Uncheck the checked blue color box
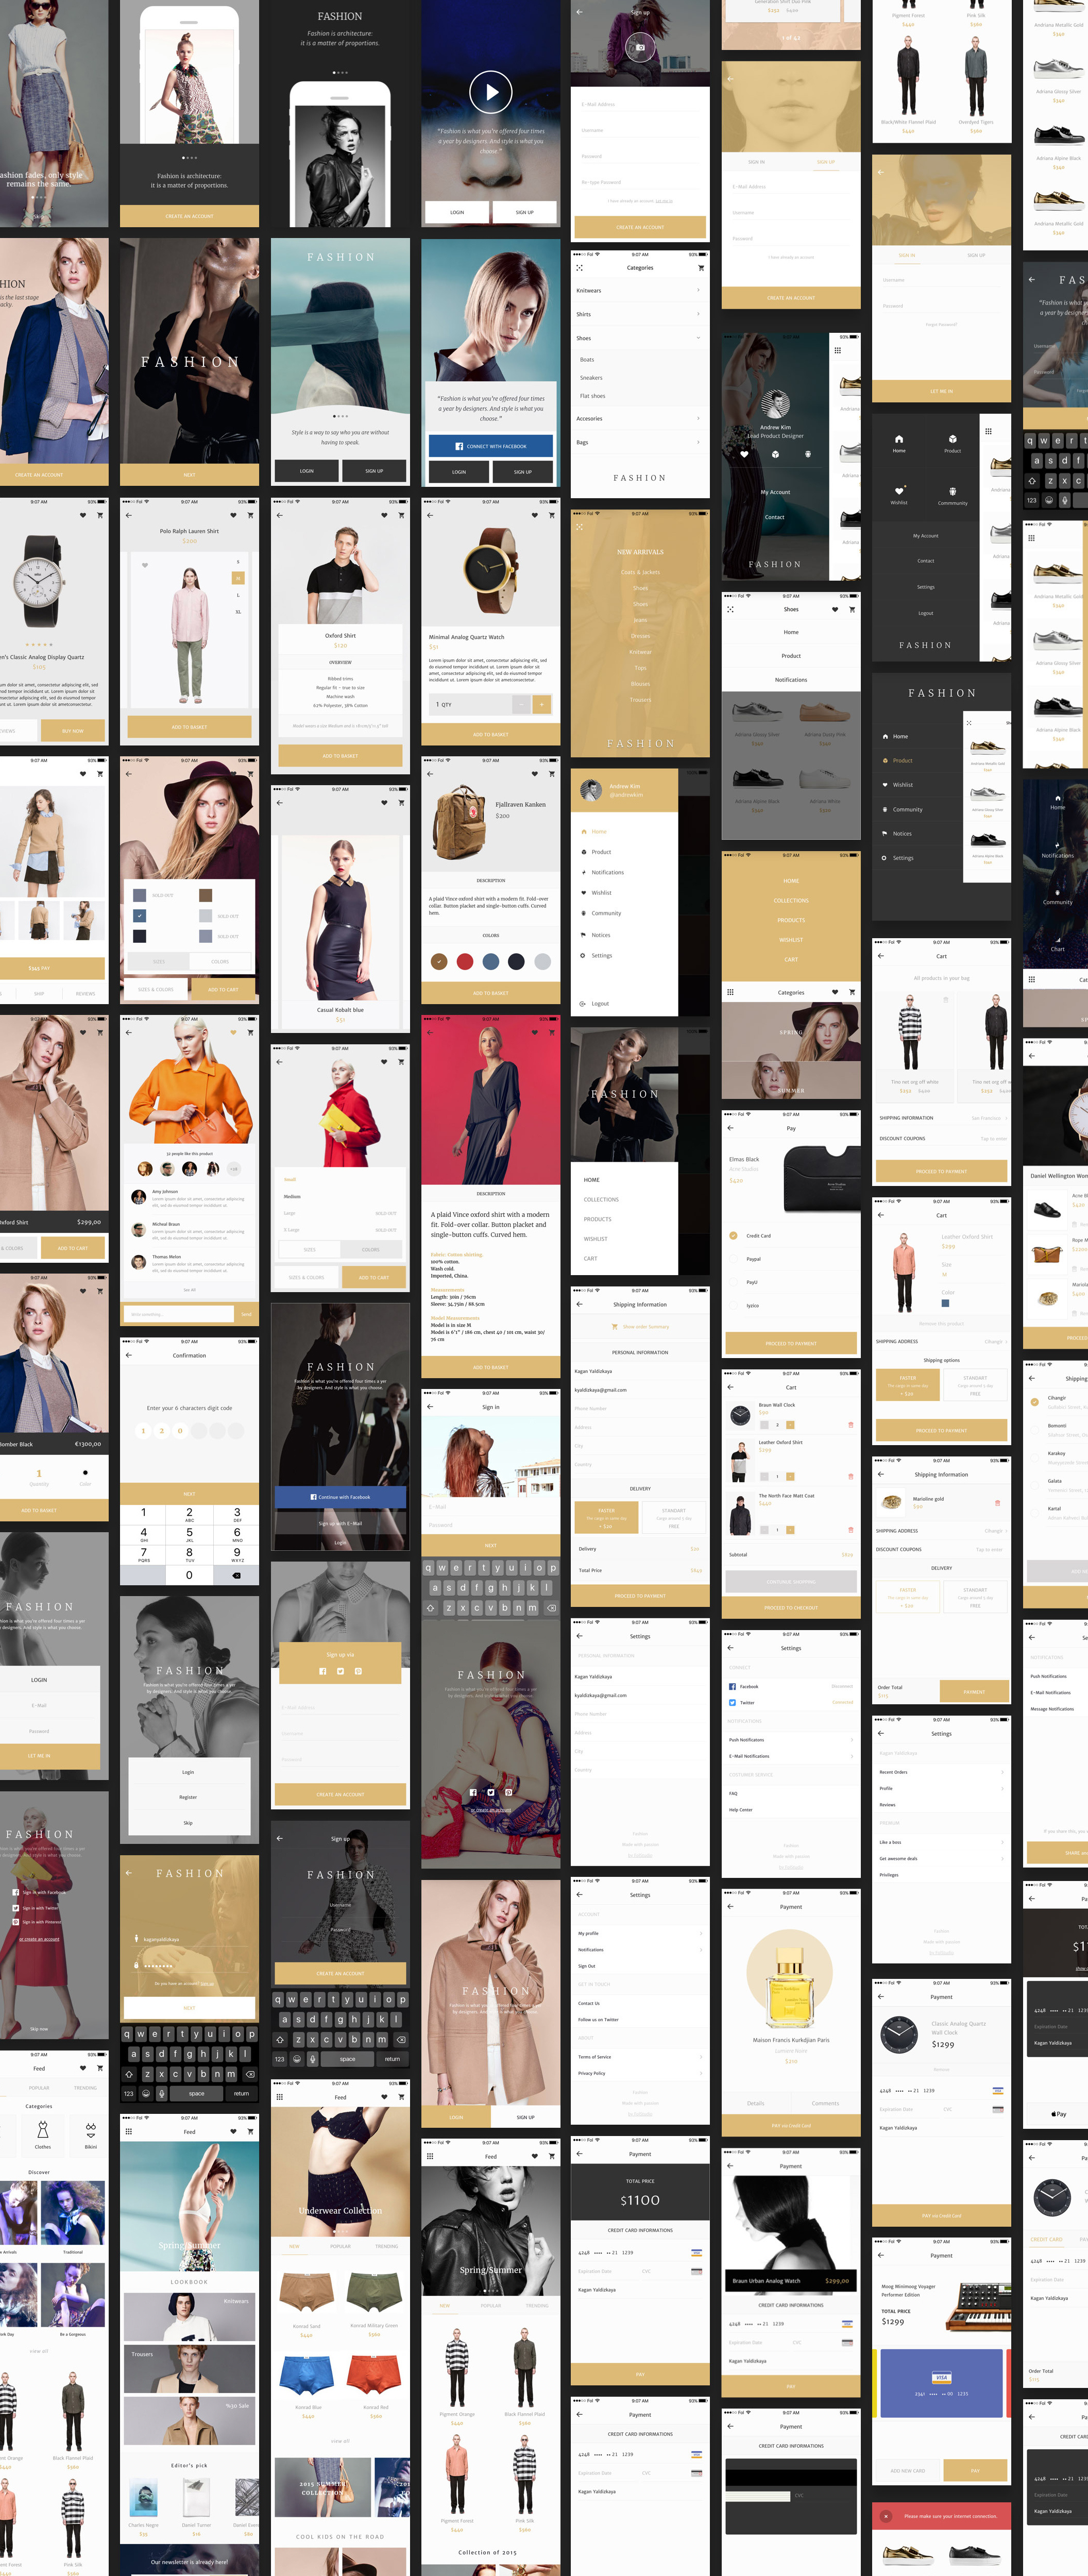The width and height of the screenshot is (1088, 2576). 140,916
